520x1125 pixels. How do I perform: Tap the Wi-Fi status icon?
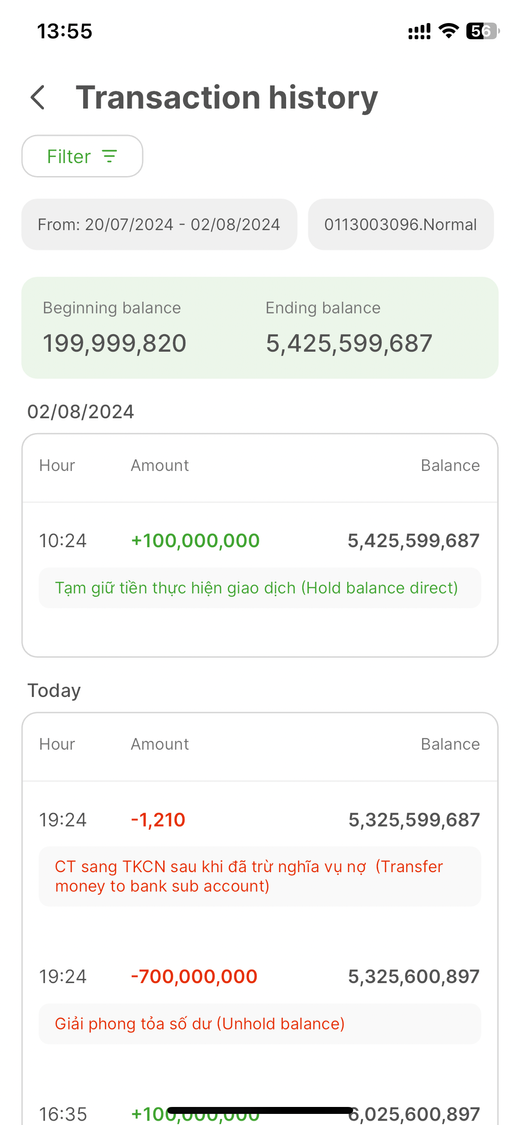[x=449, y=31]
